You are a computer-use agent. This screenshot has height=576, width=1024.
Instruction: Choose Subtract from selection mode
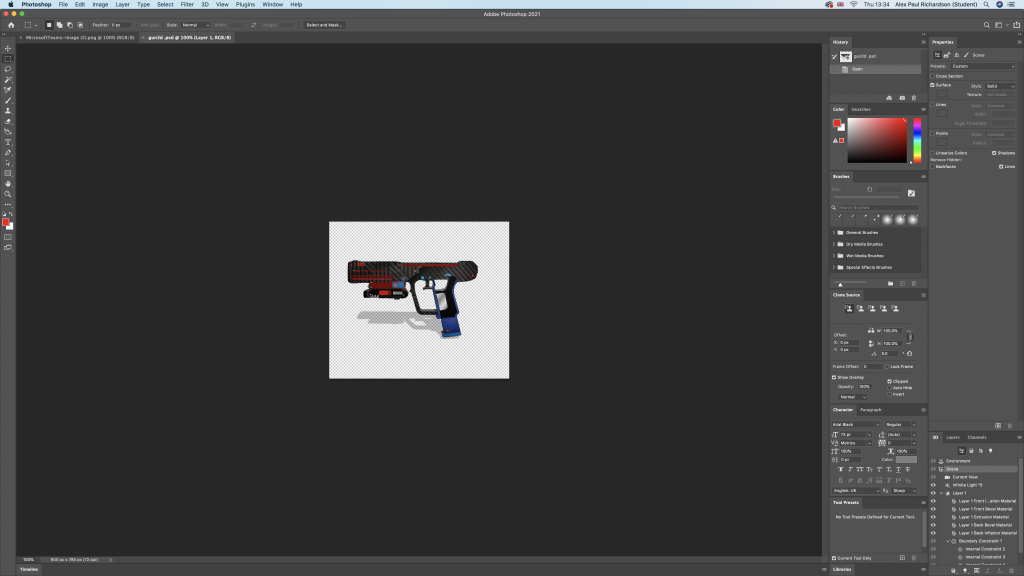point(70,25)
